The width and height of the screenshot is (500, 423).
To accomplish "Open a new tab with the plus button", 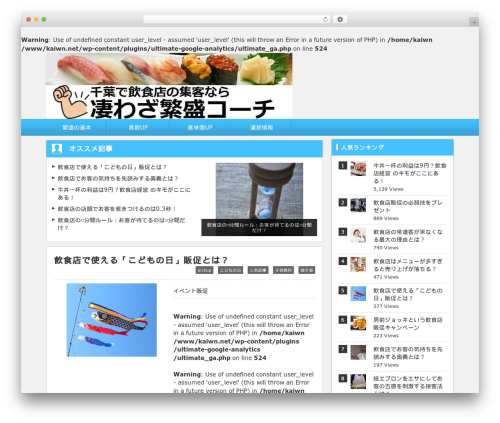I will [x=474, y=22].
